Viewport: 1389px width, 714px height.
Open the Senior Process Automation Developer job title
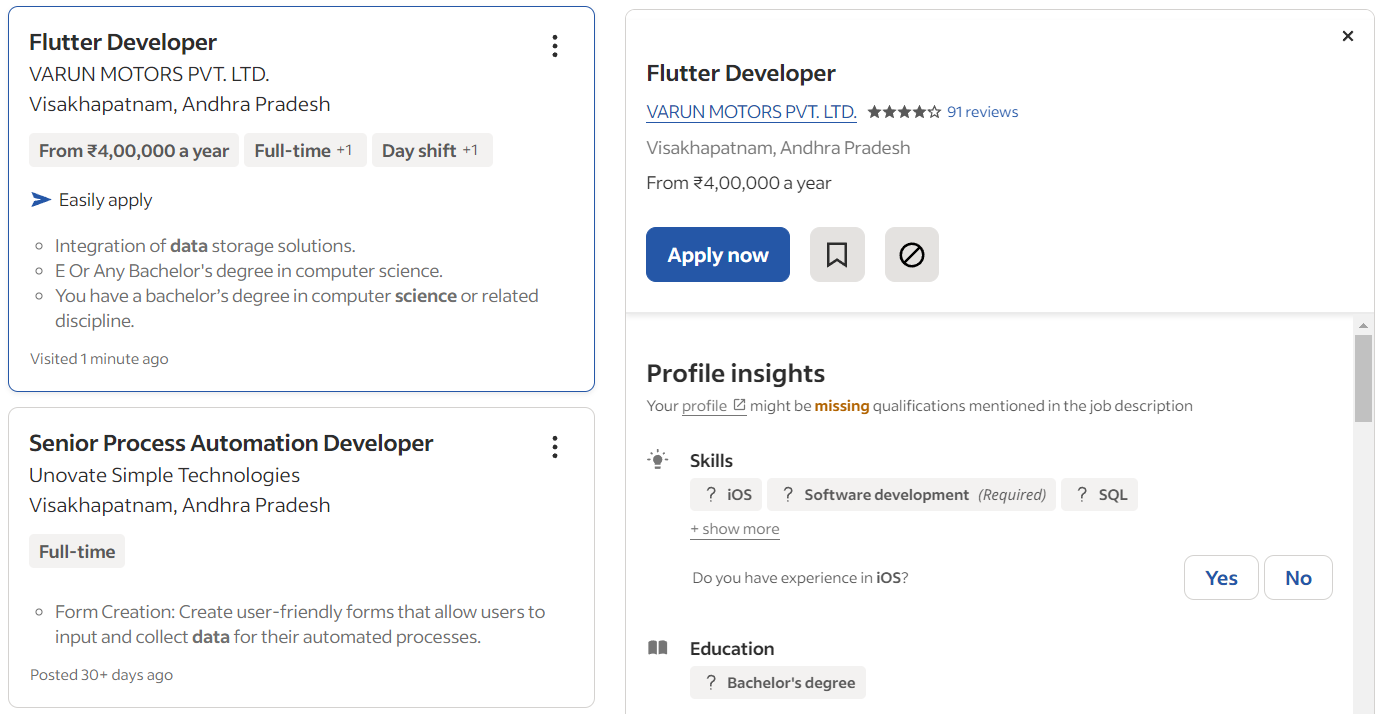[x=231, y=443]
